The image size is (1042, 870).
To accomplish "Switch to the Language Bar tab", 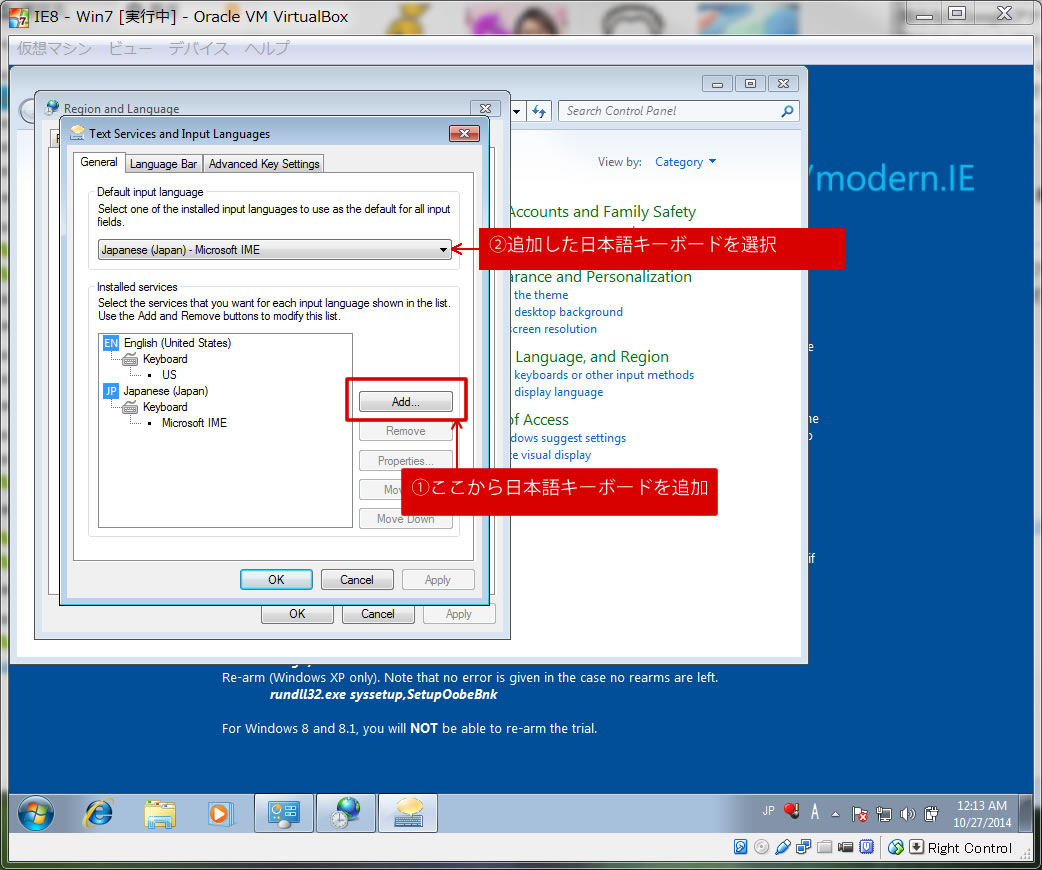I will [x=163, y=163].
